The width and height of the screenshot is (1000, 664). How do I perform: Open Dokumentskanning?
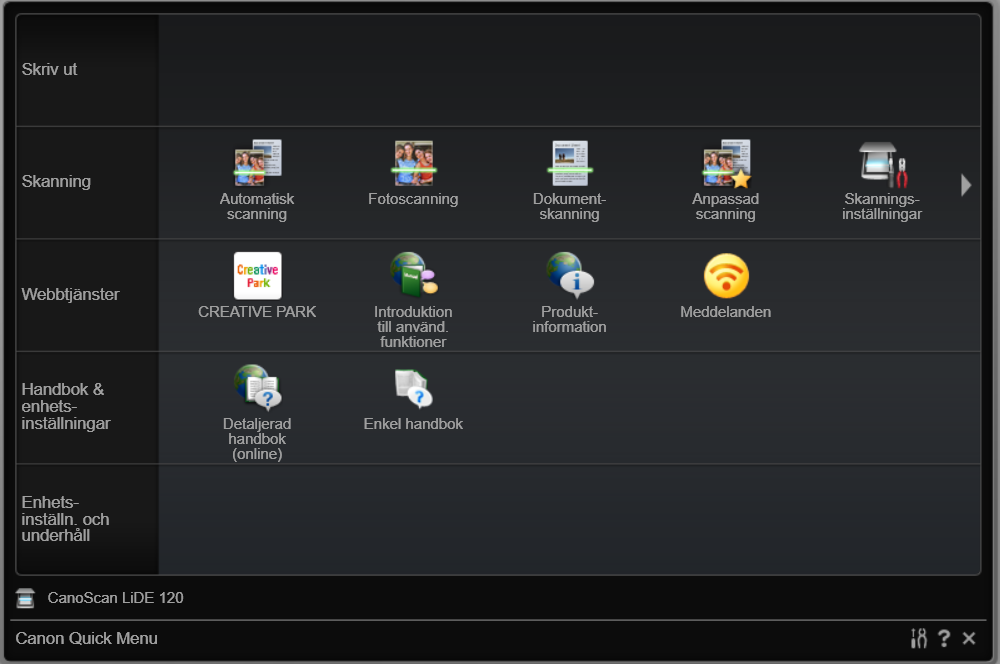pyautogui.click(x=569, y=164)
